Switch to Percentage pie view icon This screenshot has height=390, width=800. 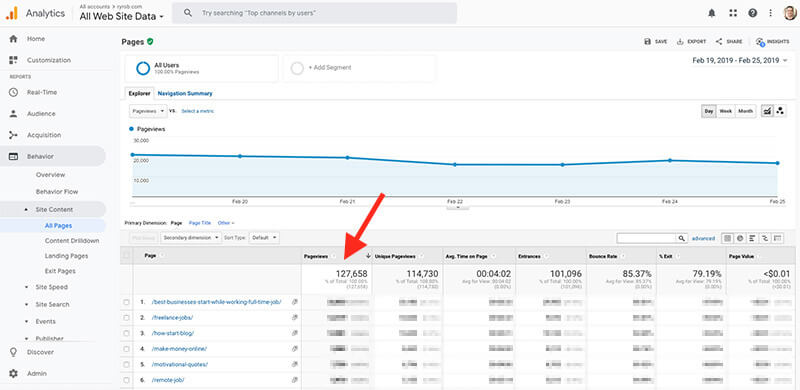coord(739,238)
